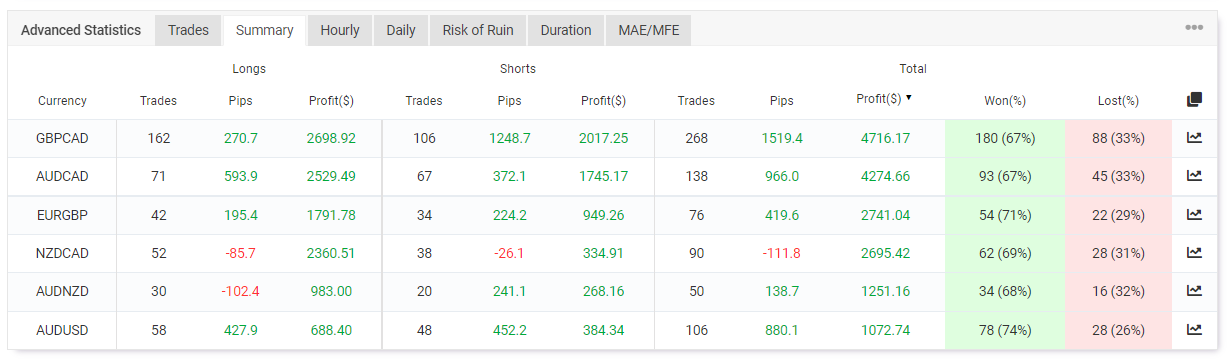Open chart icon for AUDCAD row
The width and height of the screenshot is (1229, 361).
click(x=1194, y=176)
